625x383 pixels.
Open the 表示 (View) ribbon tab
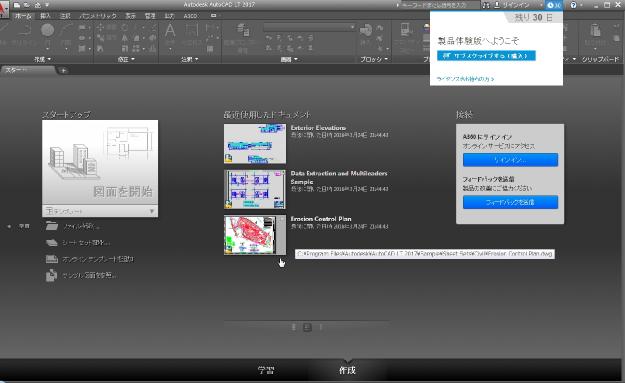coord(130,16)
